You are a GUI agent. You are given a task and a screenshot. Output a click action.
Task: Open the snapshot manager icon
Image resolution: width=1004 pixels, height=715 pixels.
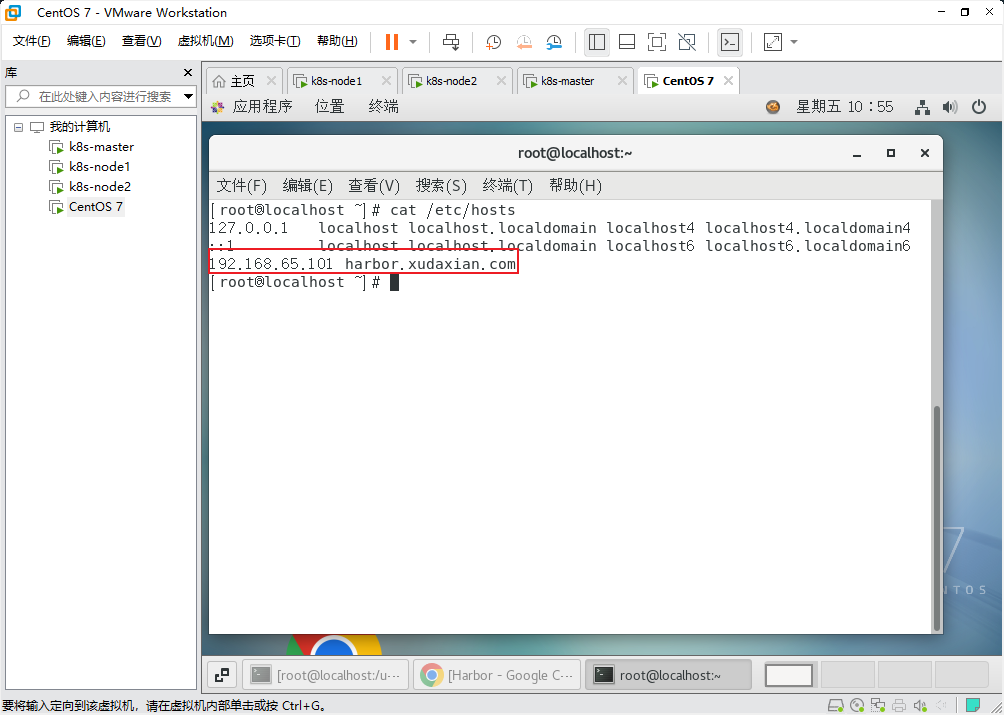(554, 42)
